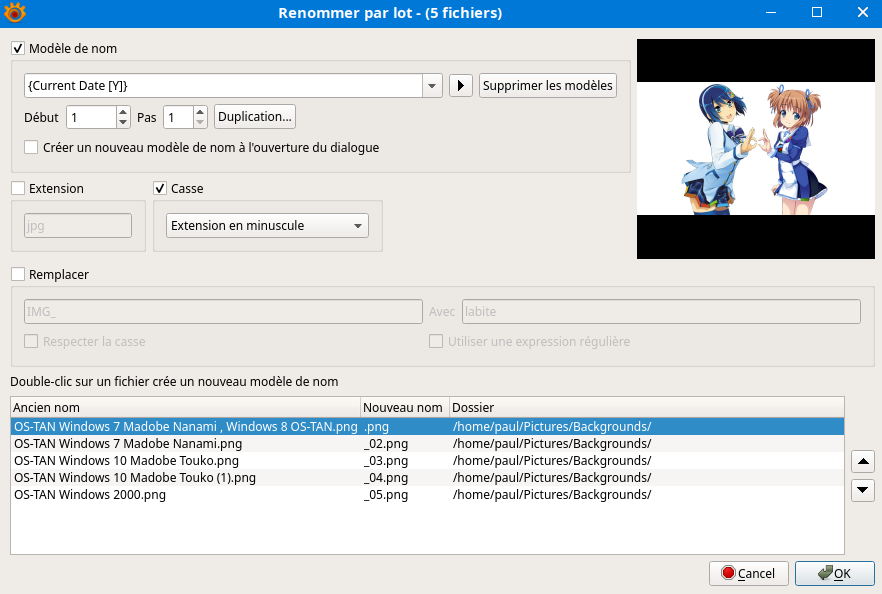Click the Pas number field
This screenshot has height=594, width=882.
(x=178, y=117)
